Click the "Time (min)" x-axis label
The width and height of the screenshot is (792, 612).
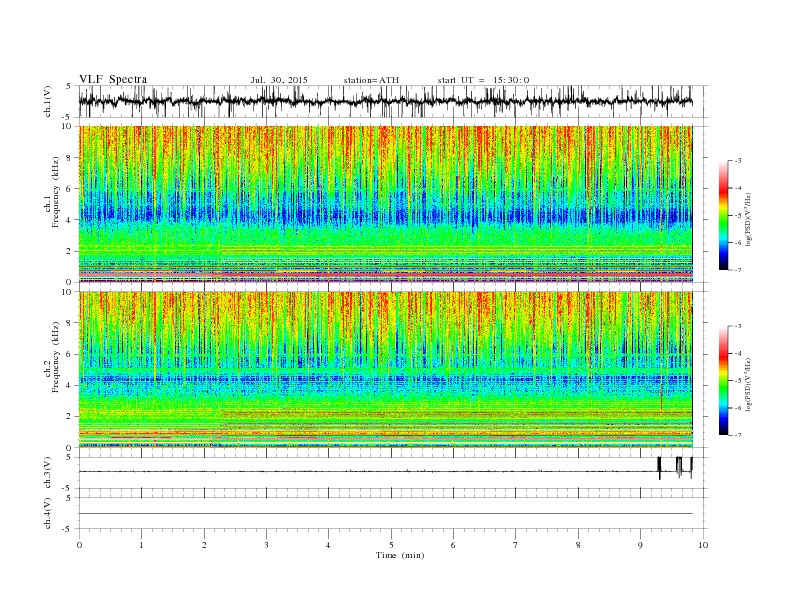pos(400,555)
